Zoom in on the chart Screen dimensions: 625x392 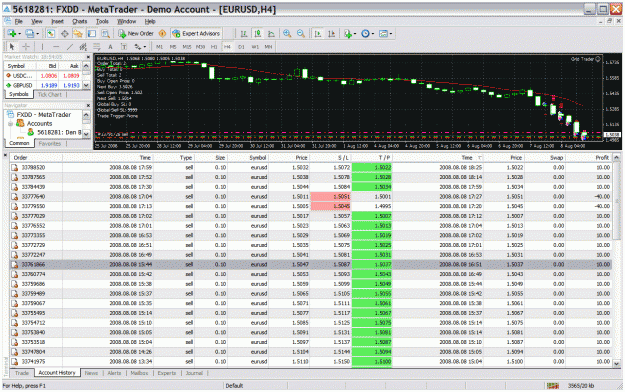click(x=287, y=34)
